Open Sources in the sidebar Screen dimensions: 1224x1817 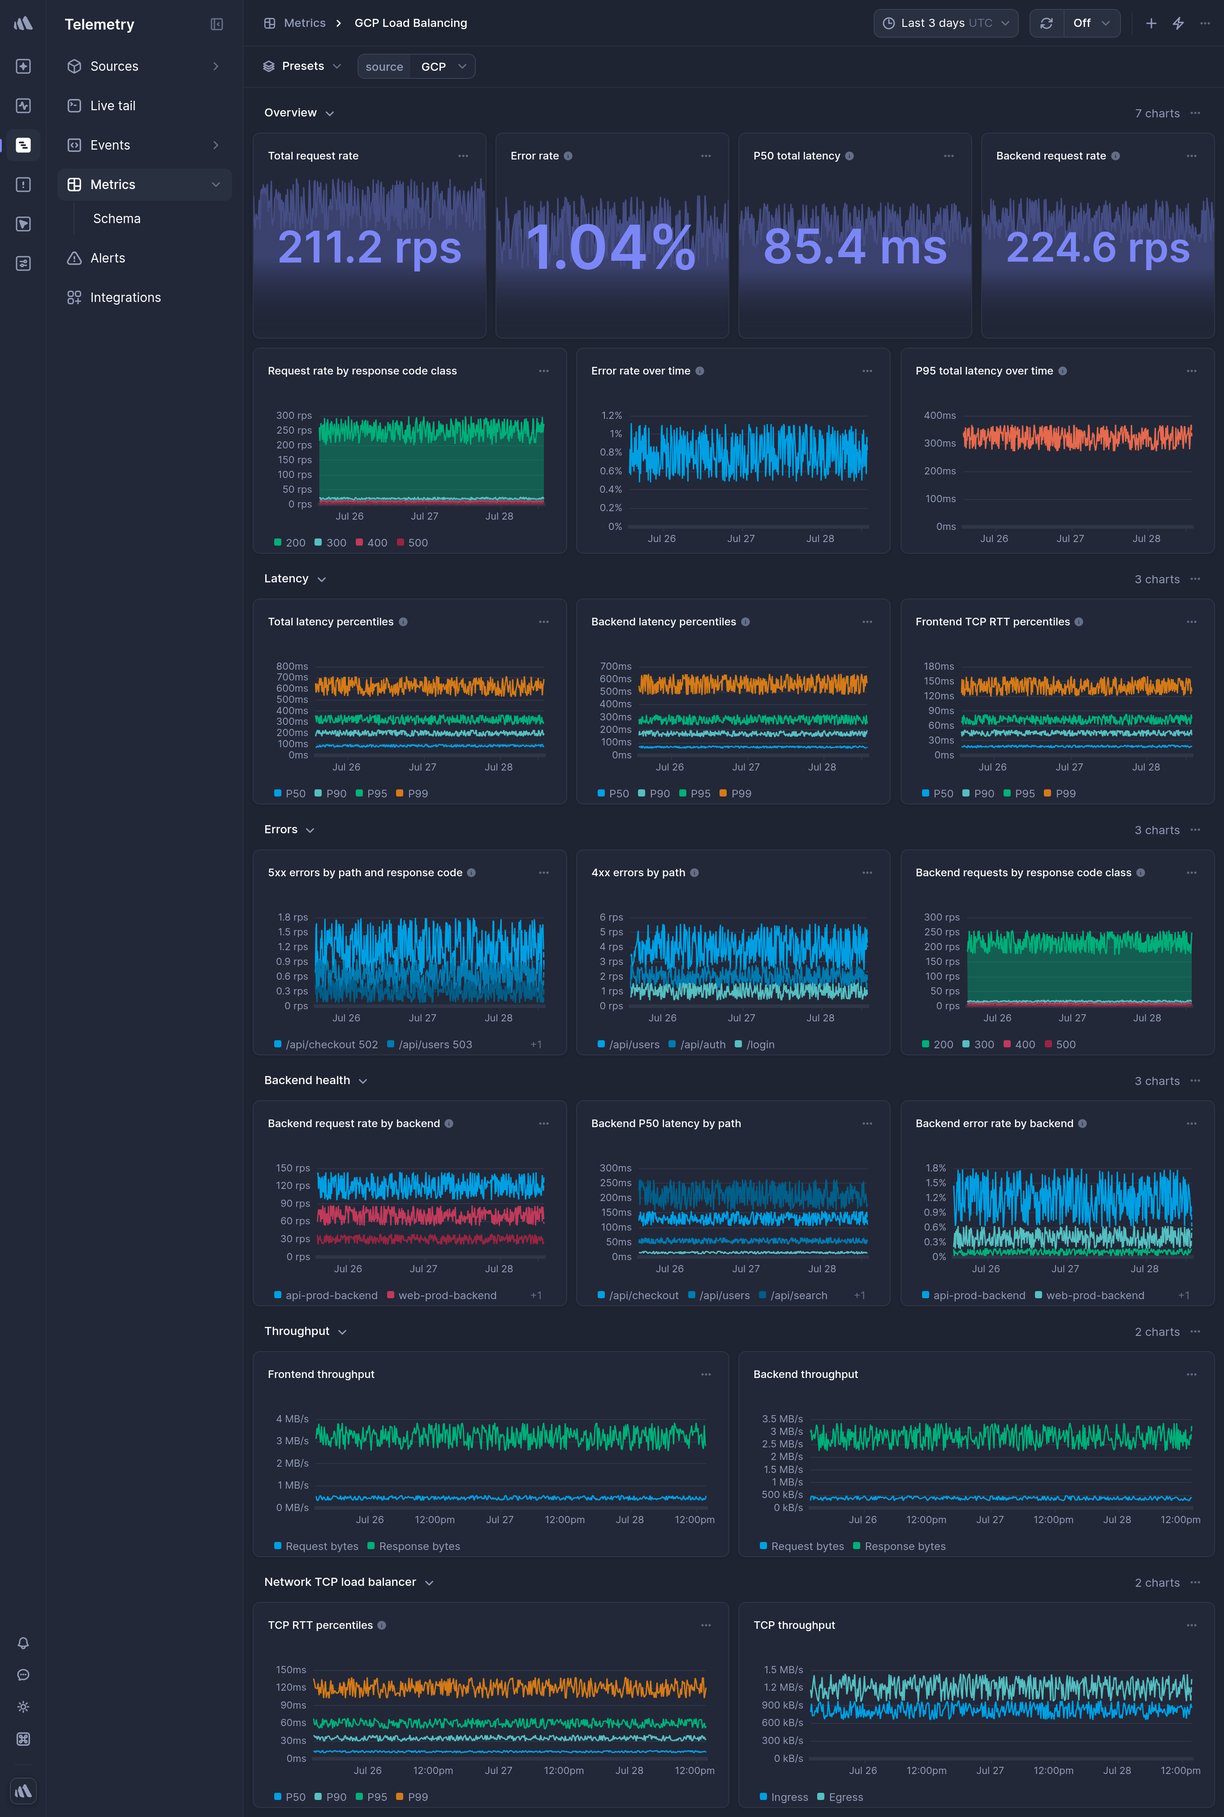click(144, 66)
